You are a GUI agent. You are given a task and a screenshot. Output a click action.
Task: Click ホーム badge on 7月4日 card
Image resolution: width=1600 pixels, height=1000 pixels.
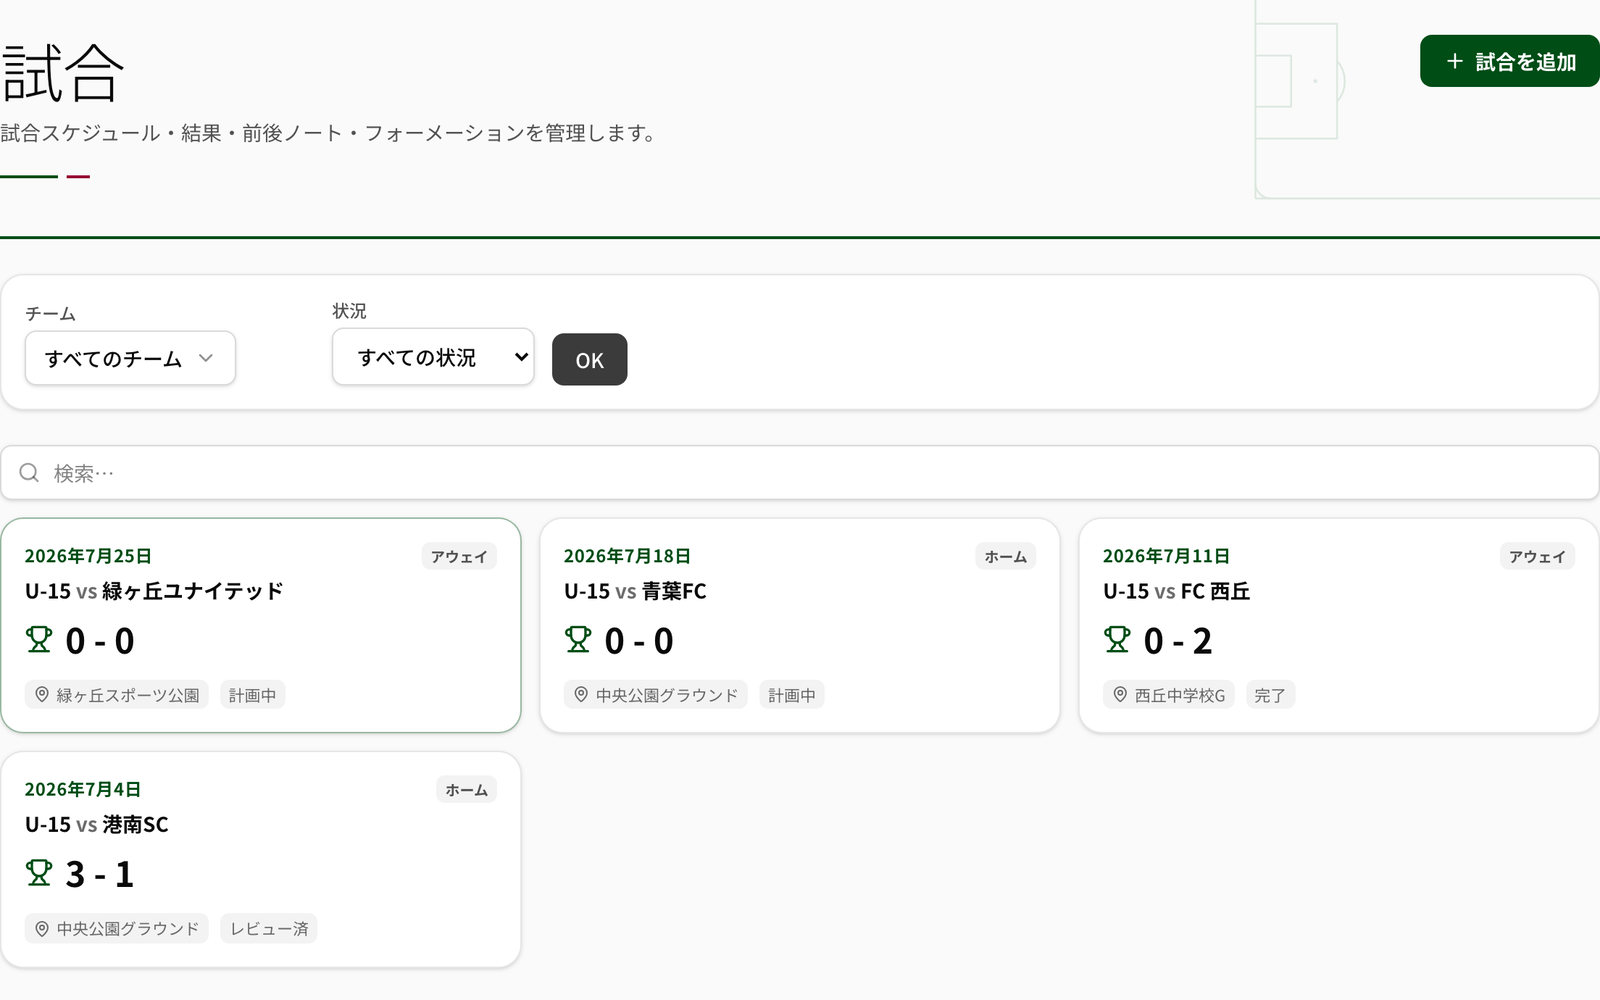[x=466, y=789]
